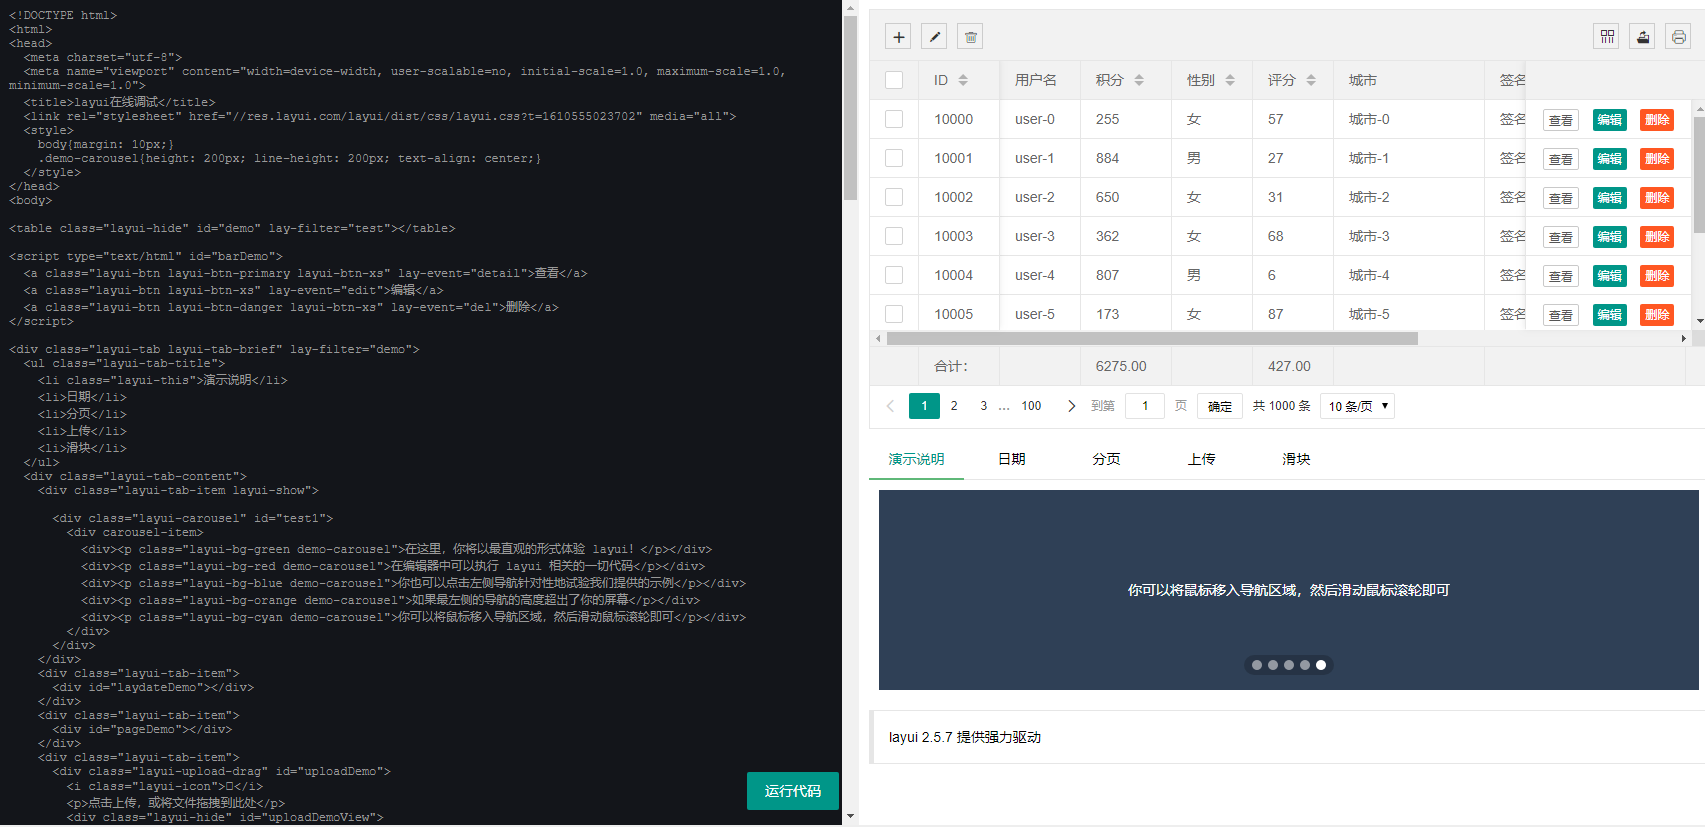1705x827 pixels.
Task: Check the row 10002 checkbox
Action: [894, 197]
